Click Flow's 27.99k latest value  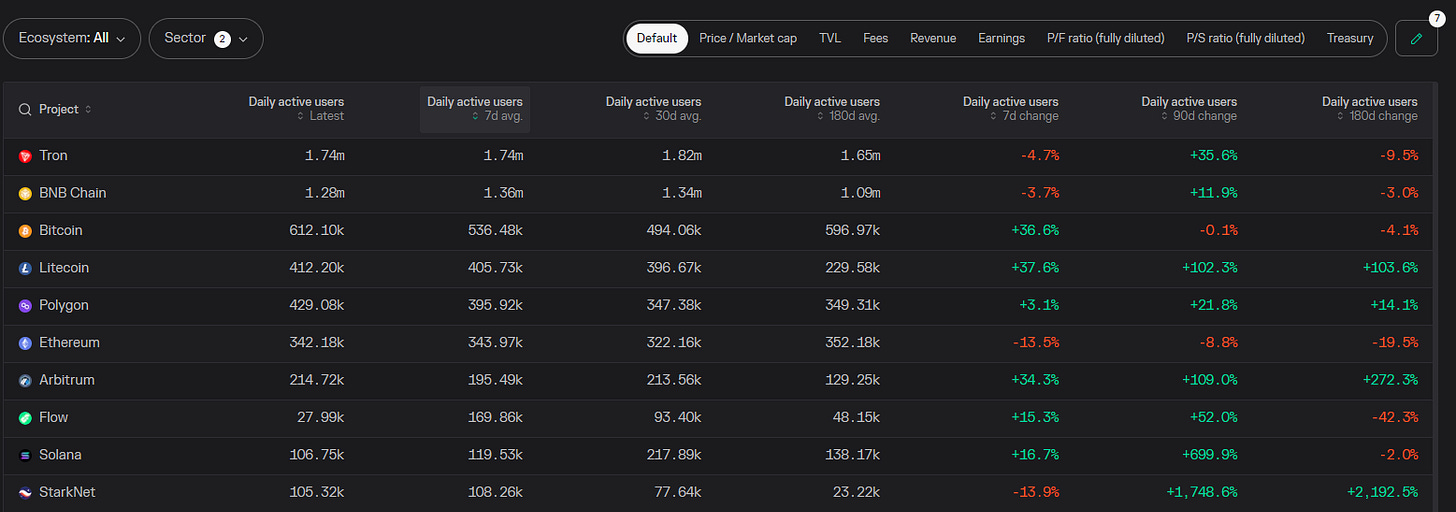tap(320, 418)
